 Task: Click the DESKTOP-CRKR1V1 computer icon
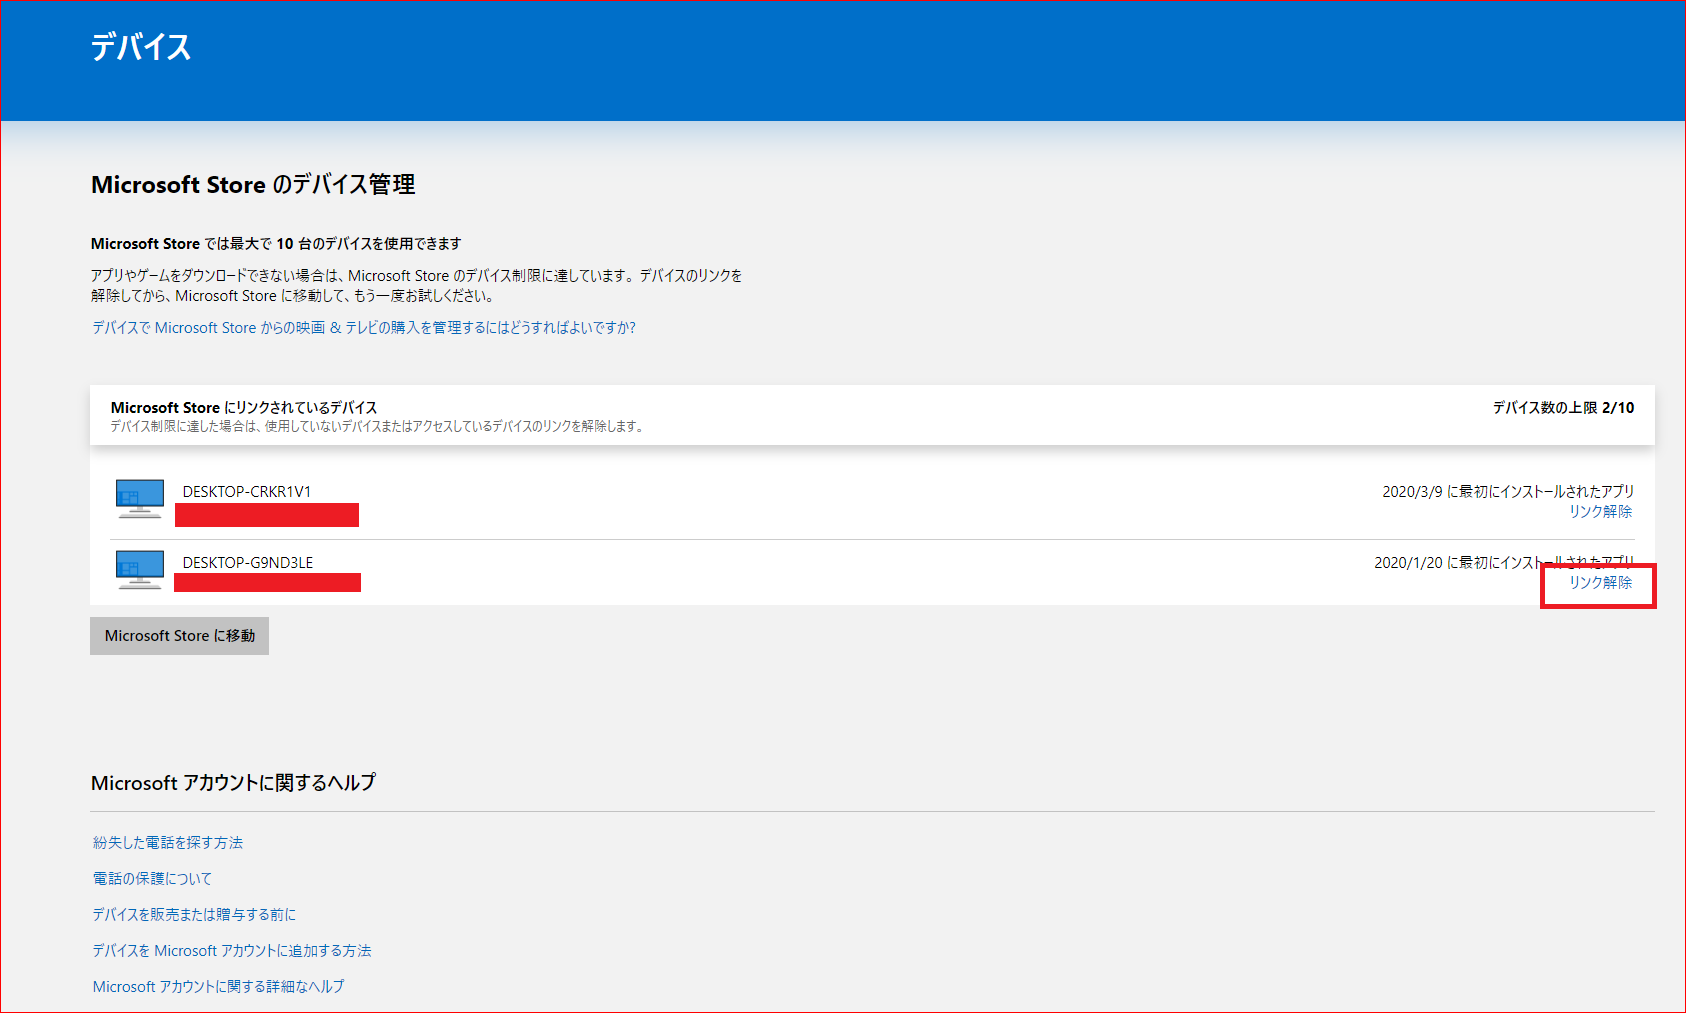(x=140, y=498)
